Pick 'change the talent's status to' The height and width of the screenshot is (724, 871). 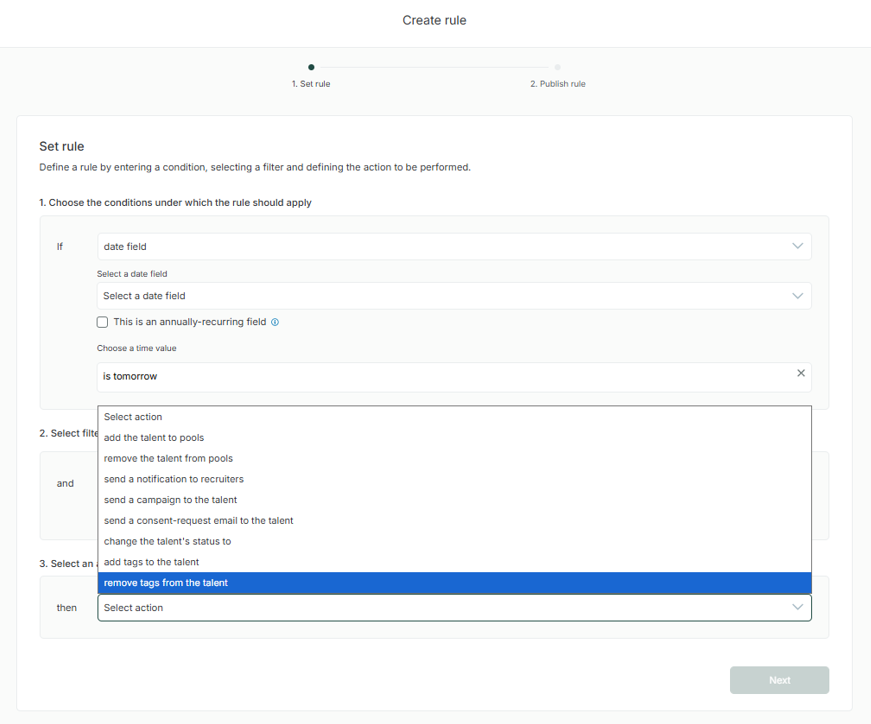pyautogui.click(x=167, y=541)
